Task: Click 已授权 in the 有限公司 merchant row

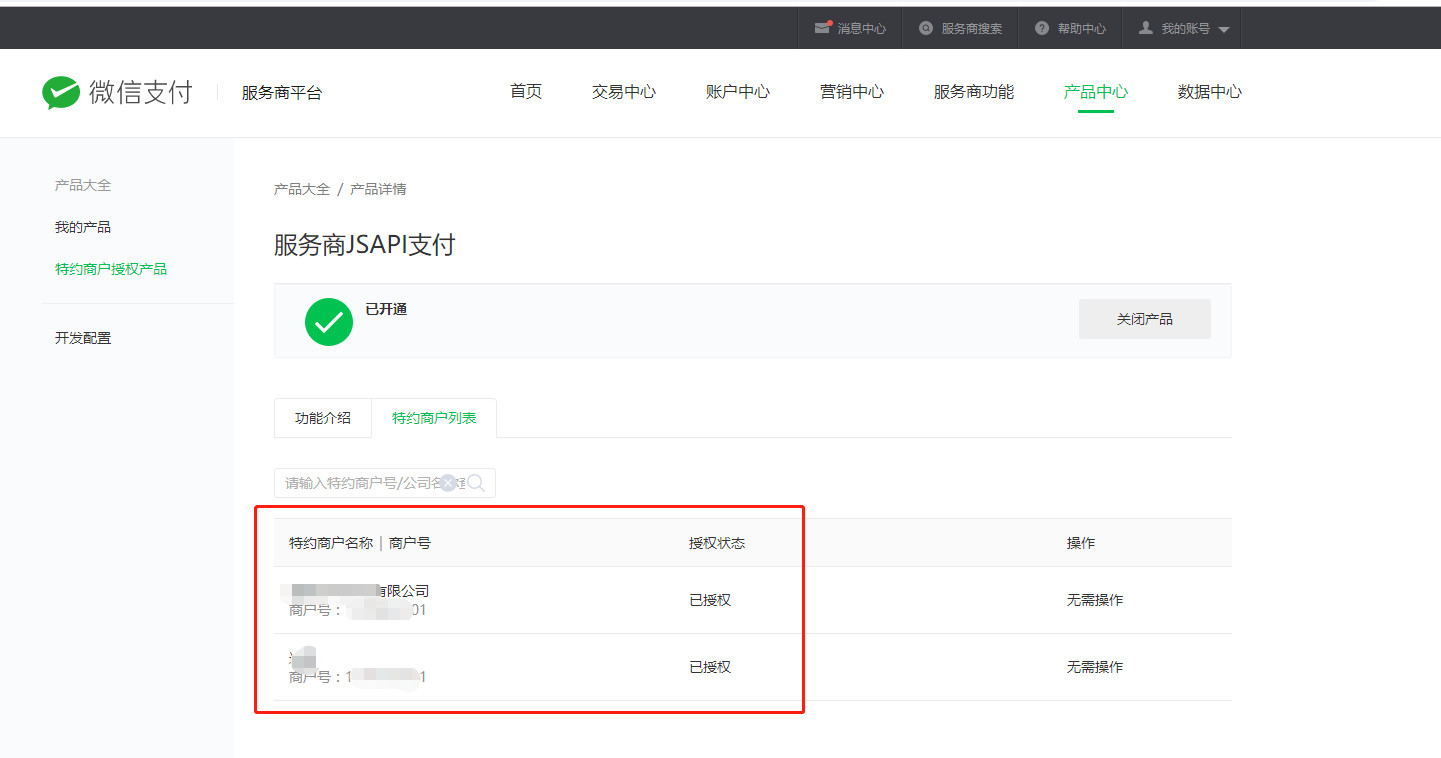Action: coord(710,600)
